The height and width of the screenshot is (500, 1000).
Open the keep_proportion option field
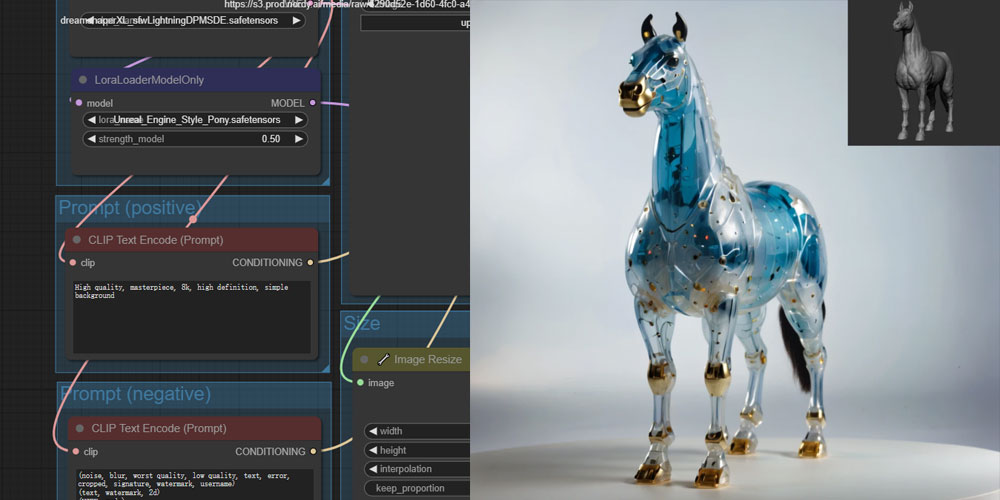tap(417, 489)
